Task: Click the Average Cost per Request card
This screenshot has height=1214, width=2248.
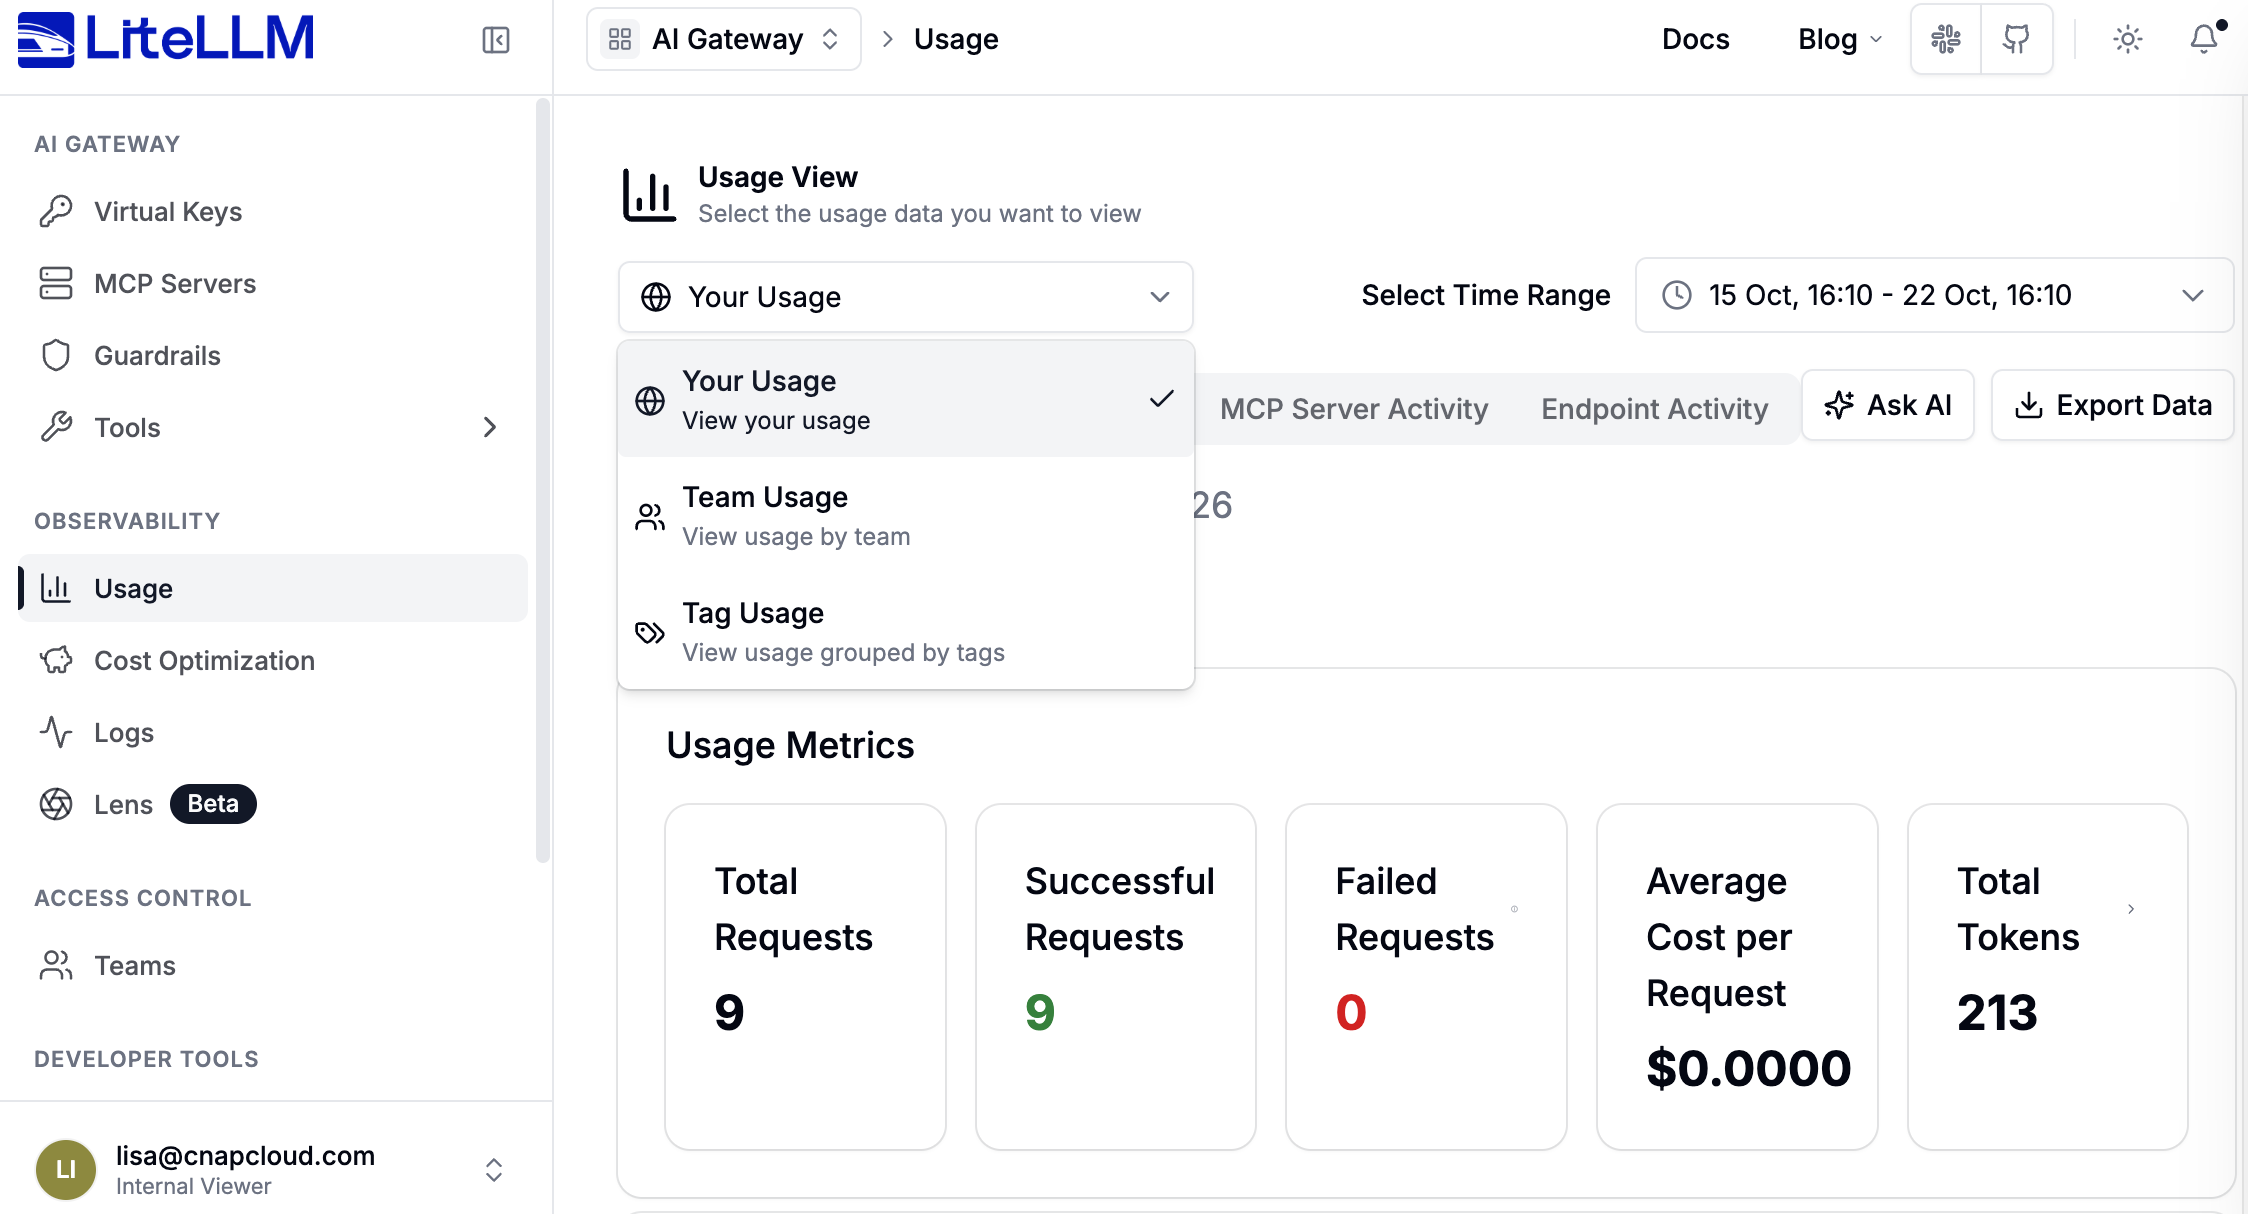Action: pyautogui.click(x=1737, y=977)
